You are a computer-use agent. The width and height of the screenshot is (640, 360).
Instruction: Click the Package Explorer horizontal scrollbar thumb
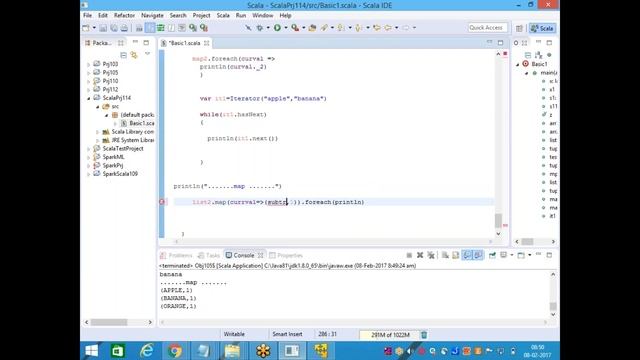point(109,322)
